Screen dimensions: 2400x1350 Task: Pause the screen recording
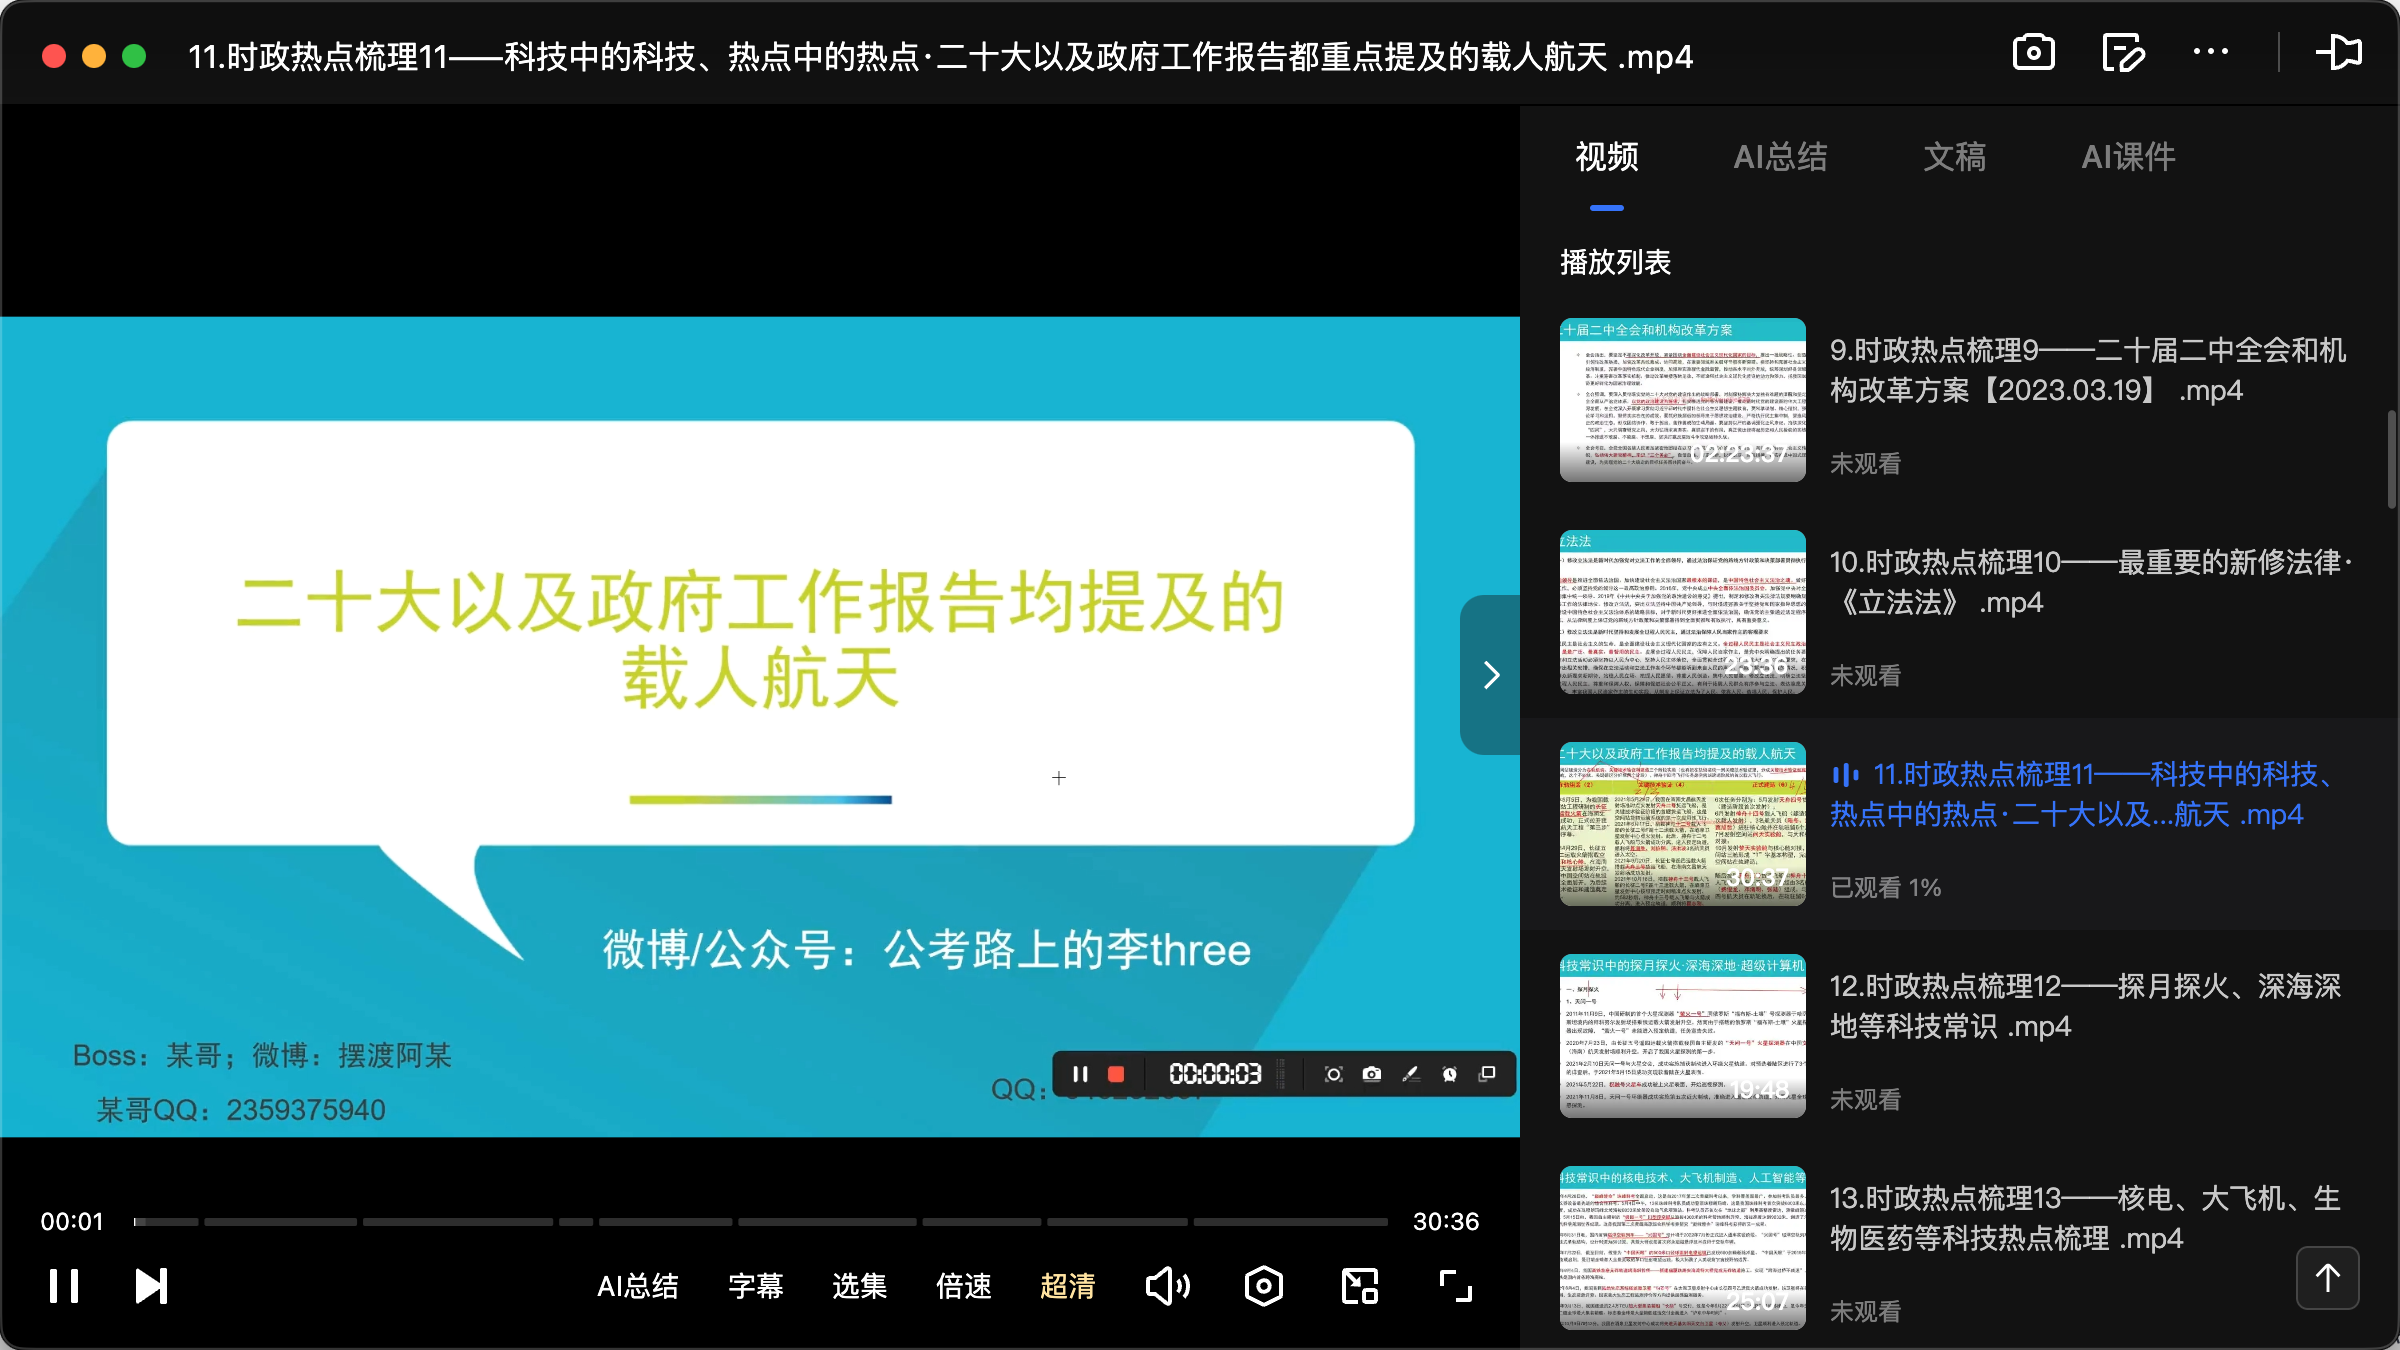pos(1080,1074)
